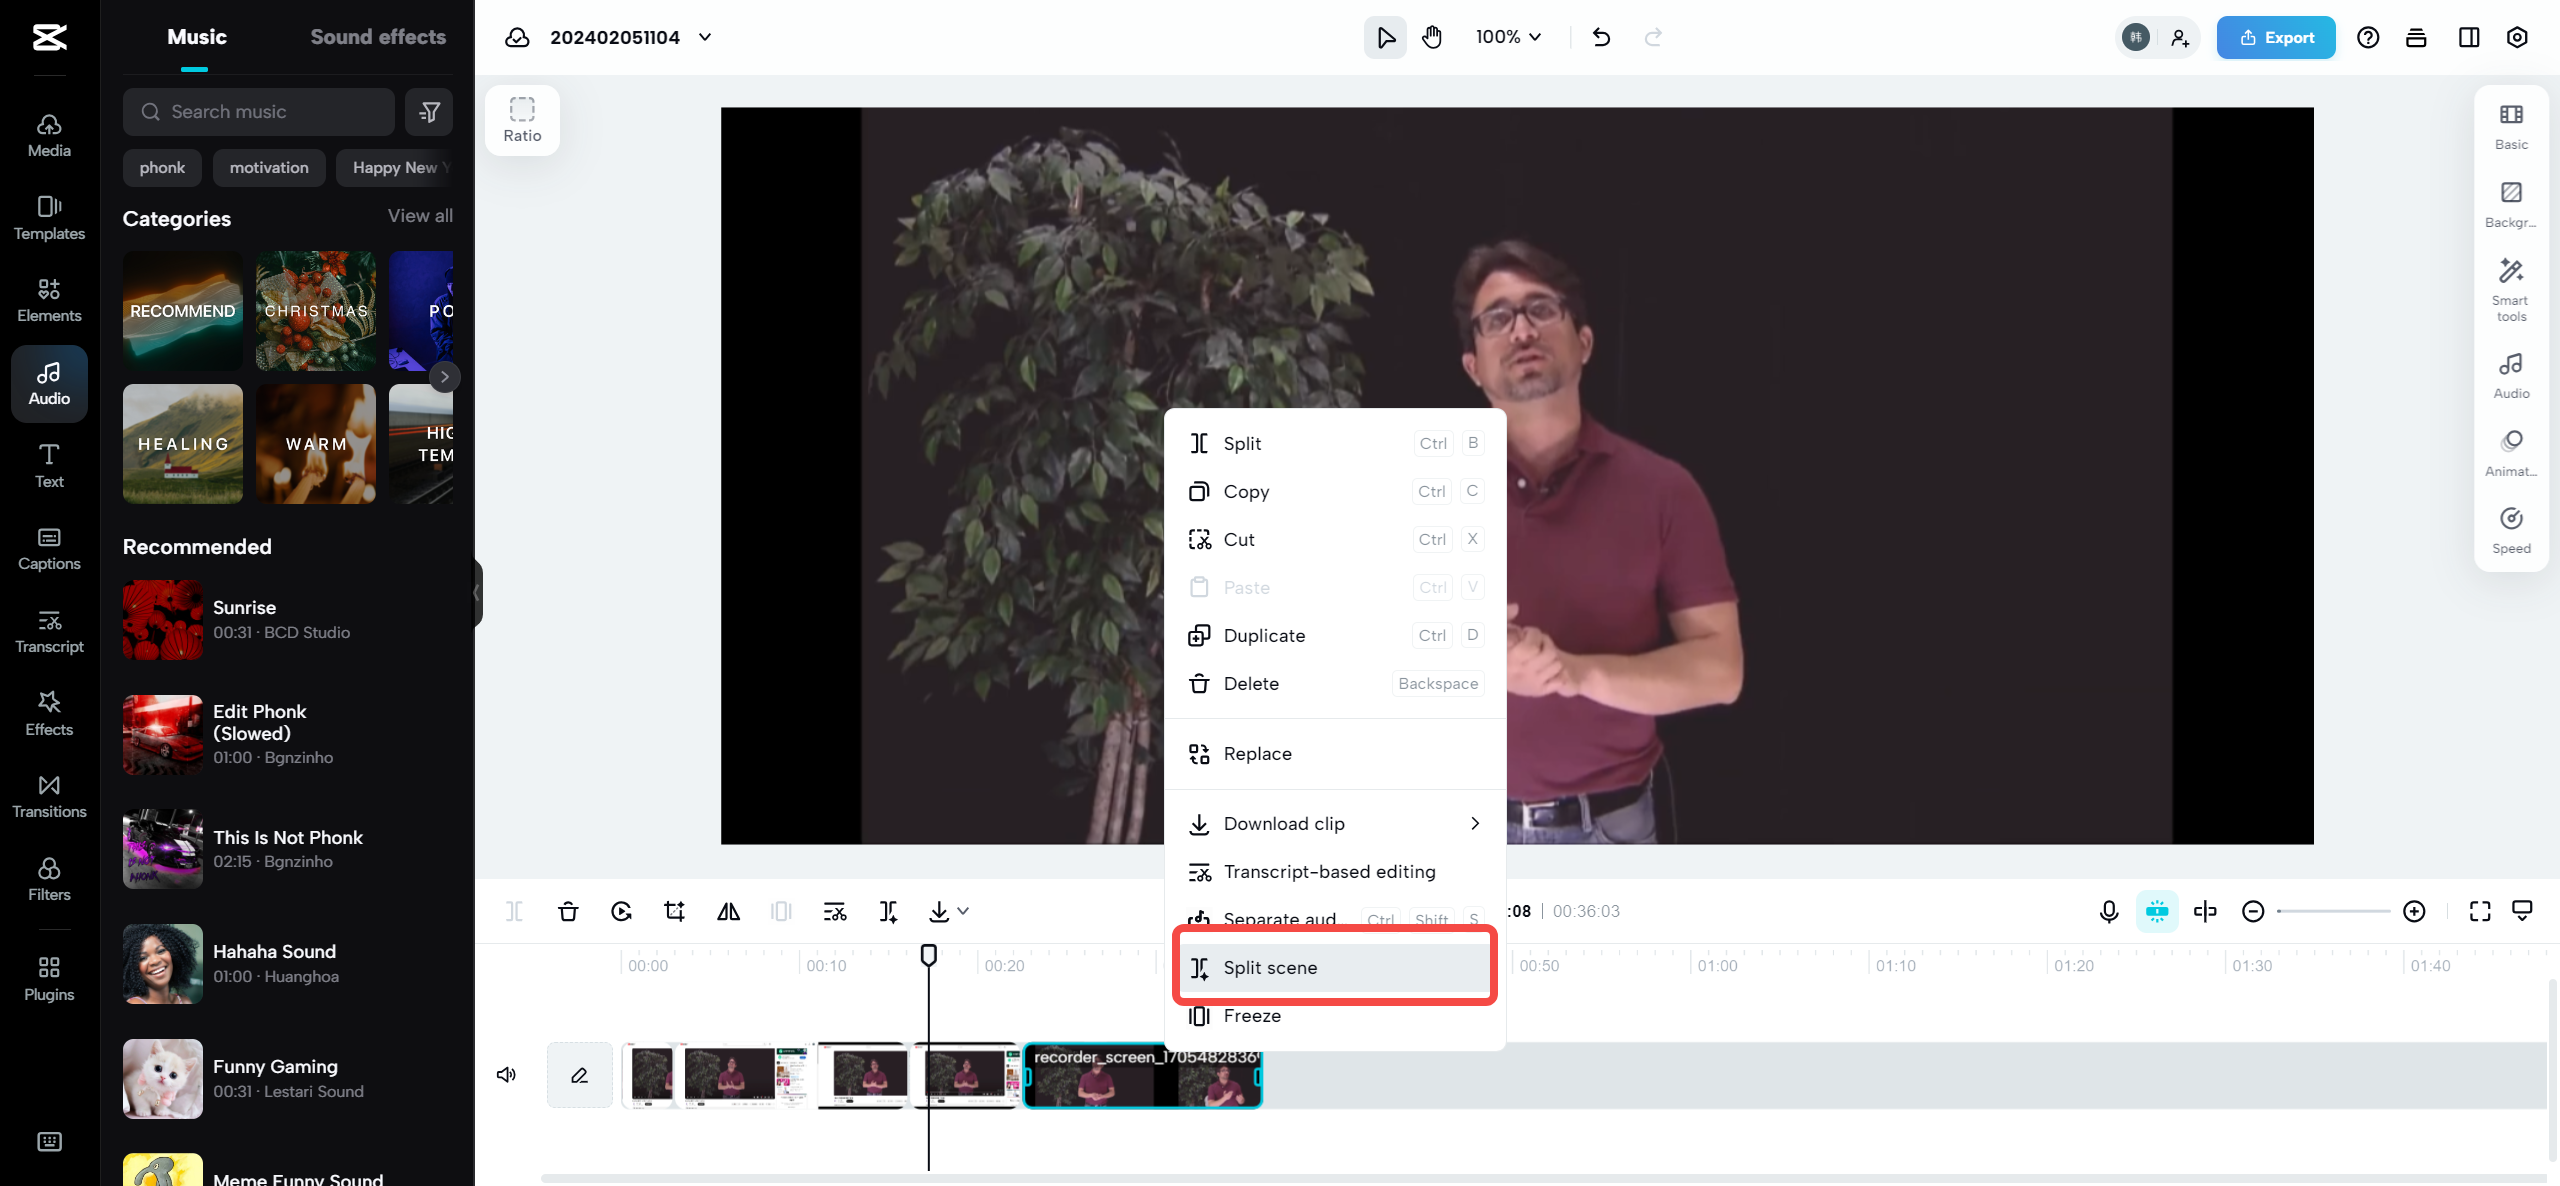The image size is (2560, 1186).
Task: Click the mirror flip icon
Action: tap(728, 911)
